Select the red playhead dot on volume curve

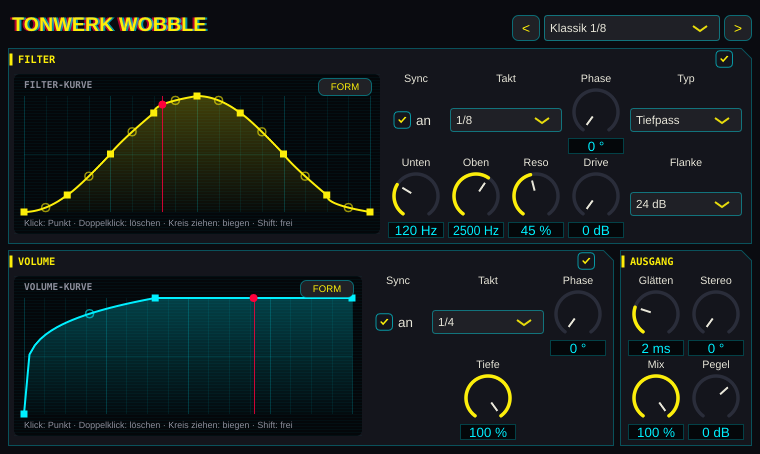click(x=253, y=298)
